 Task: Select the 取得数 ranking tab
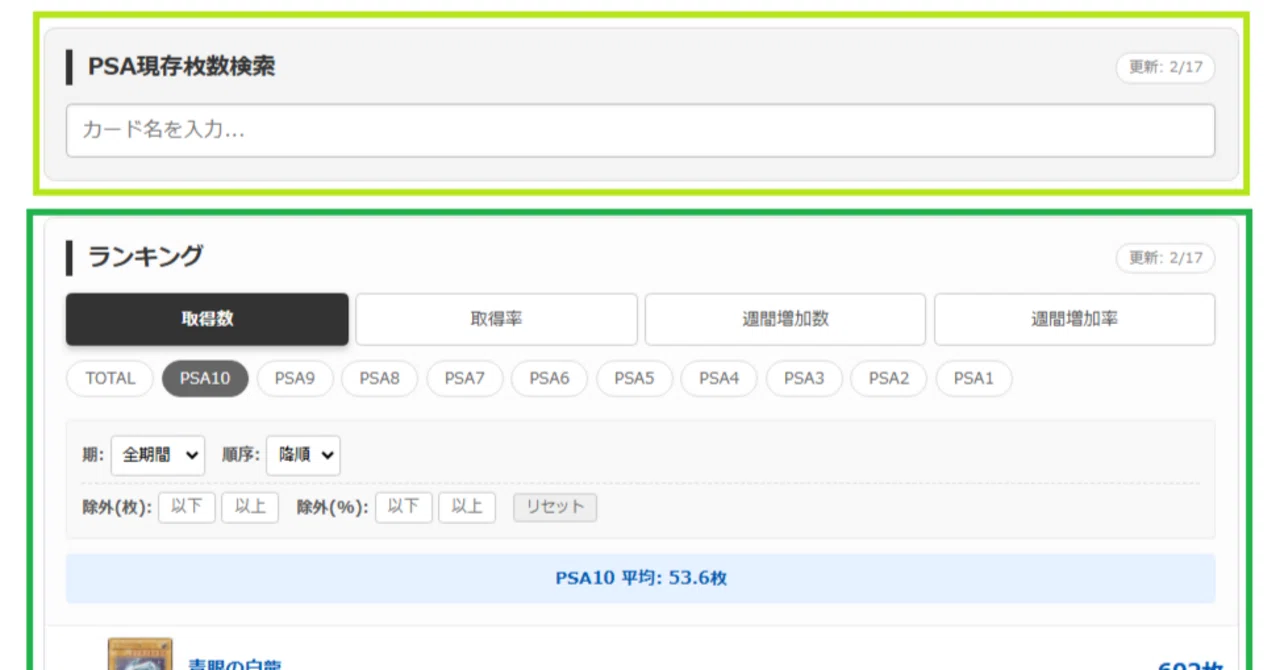point(207,319)
